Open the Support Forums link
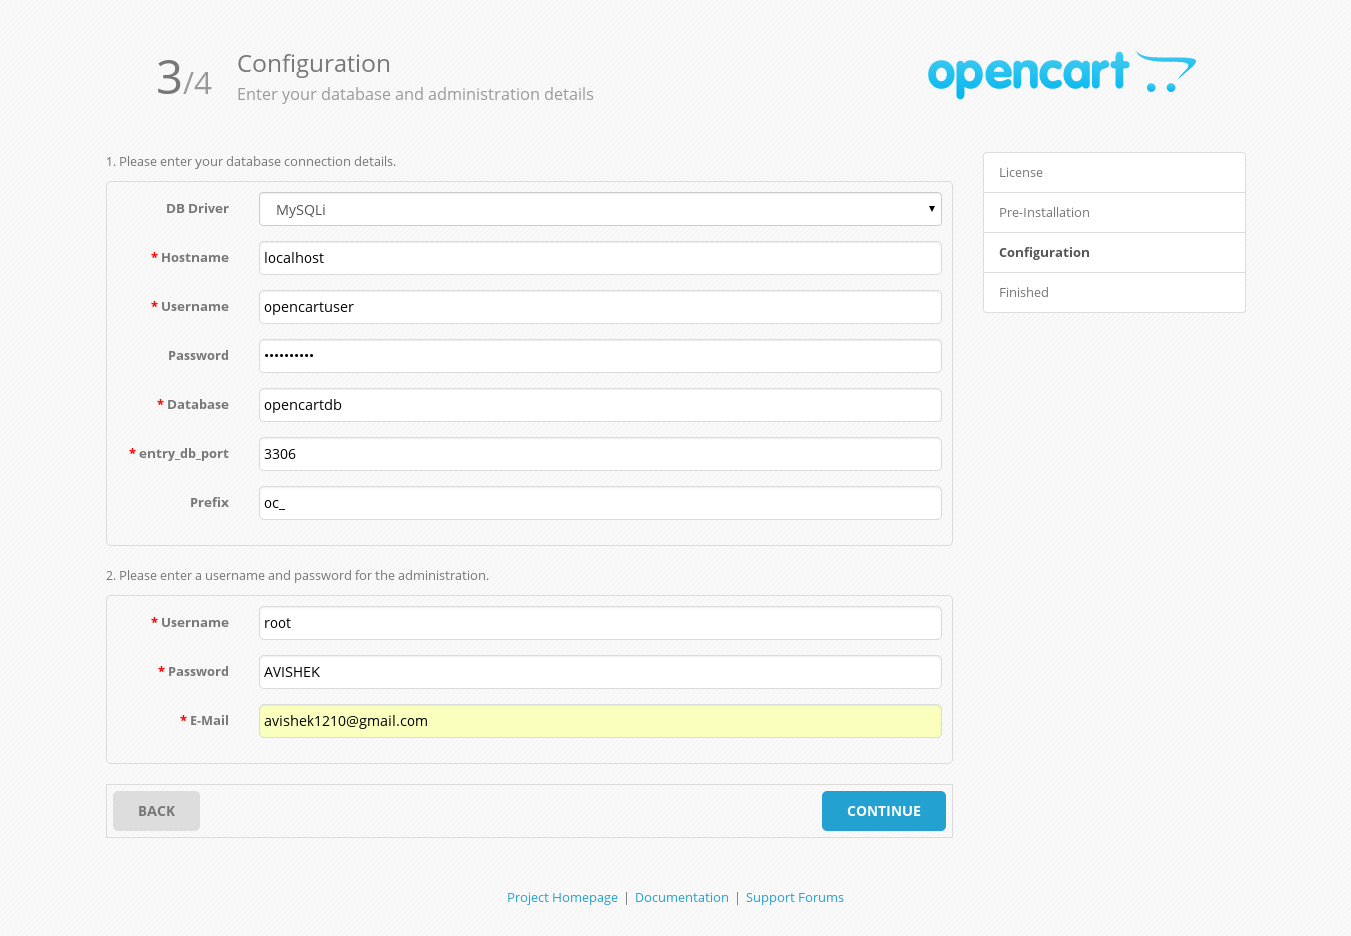Image resolution: width=1351 pixels, height=936 pixels. [x=795, y=897]
